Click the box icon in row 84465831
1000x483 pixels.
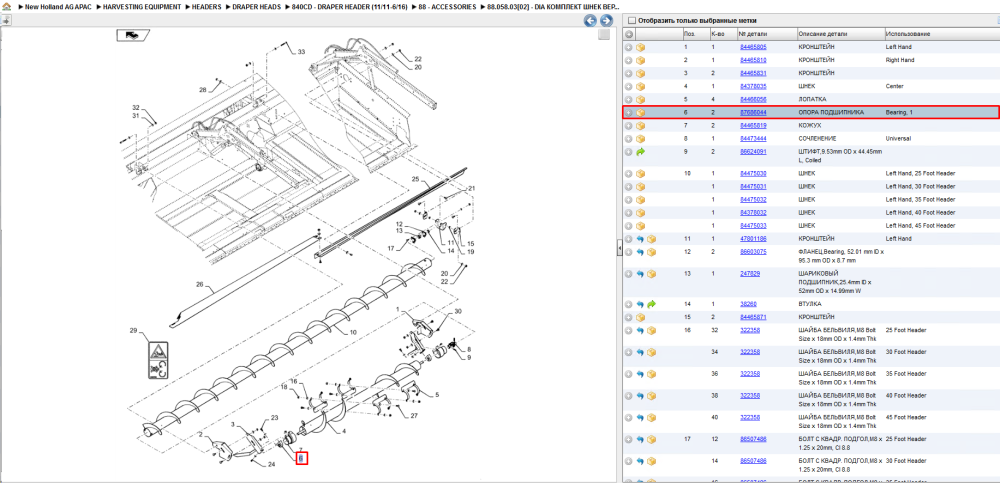tap(640, 73)
